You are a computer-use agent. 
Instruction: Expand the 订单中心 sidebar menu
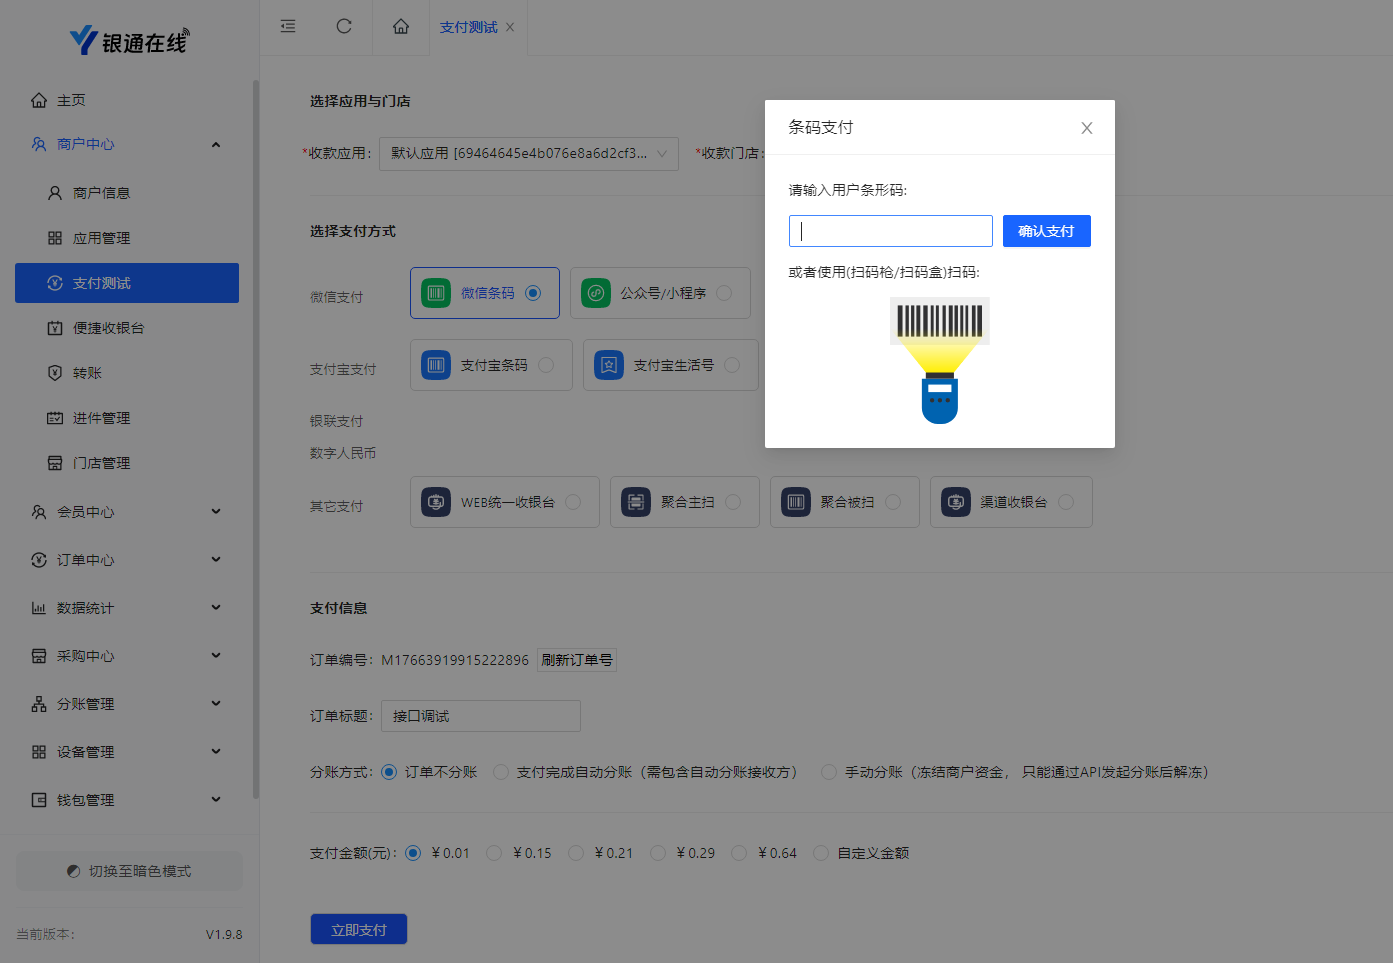point(126,560)
